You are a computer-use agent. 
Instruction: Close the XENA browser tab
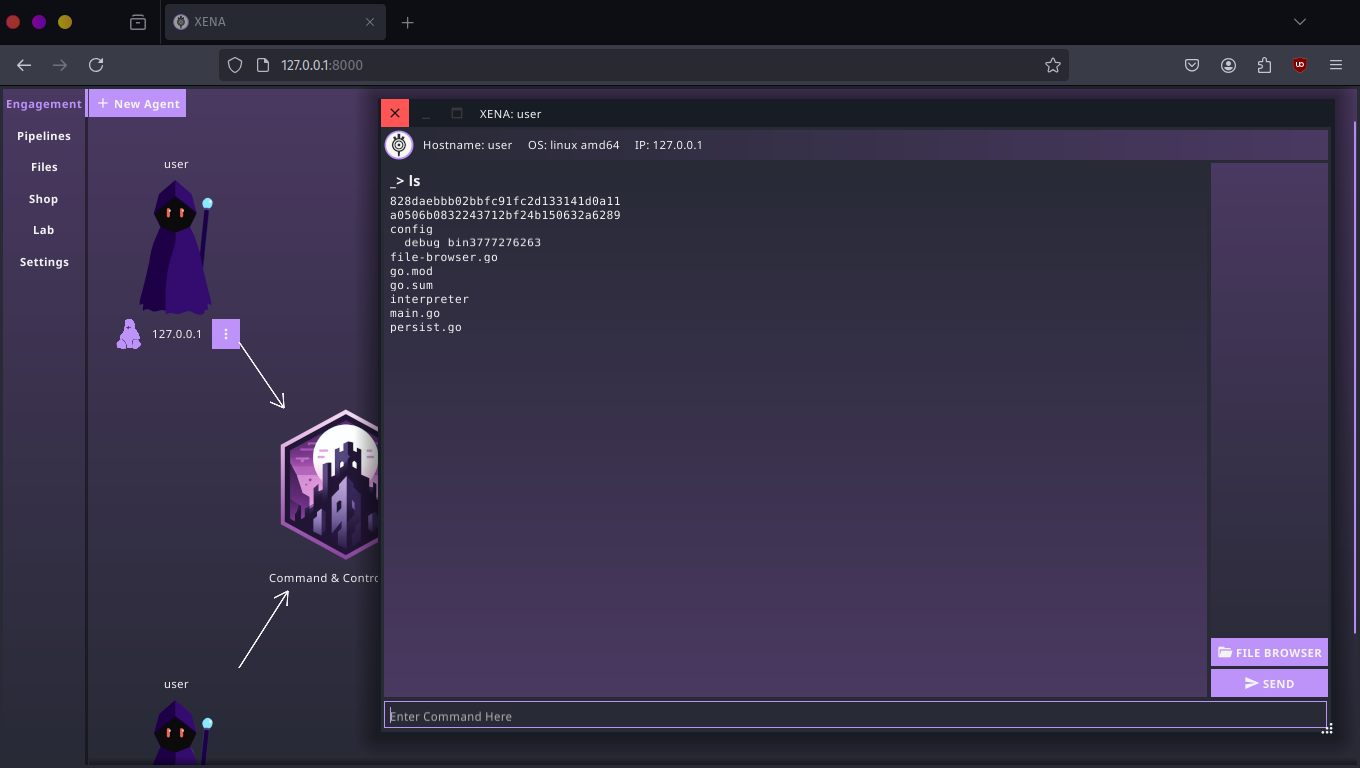pyautogui.click(x=370, y=22)
